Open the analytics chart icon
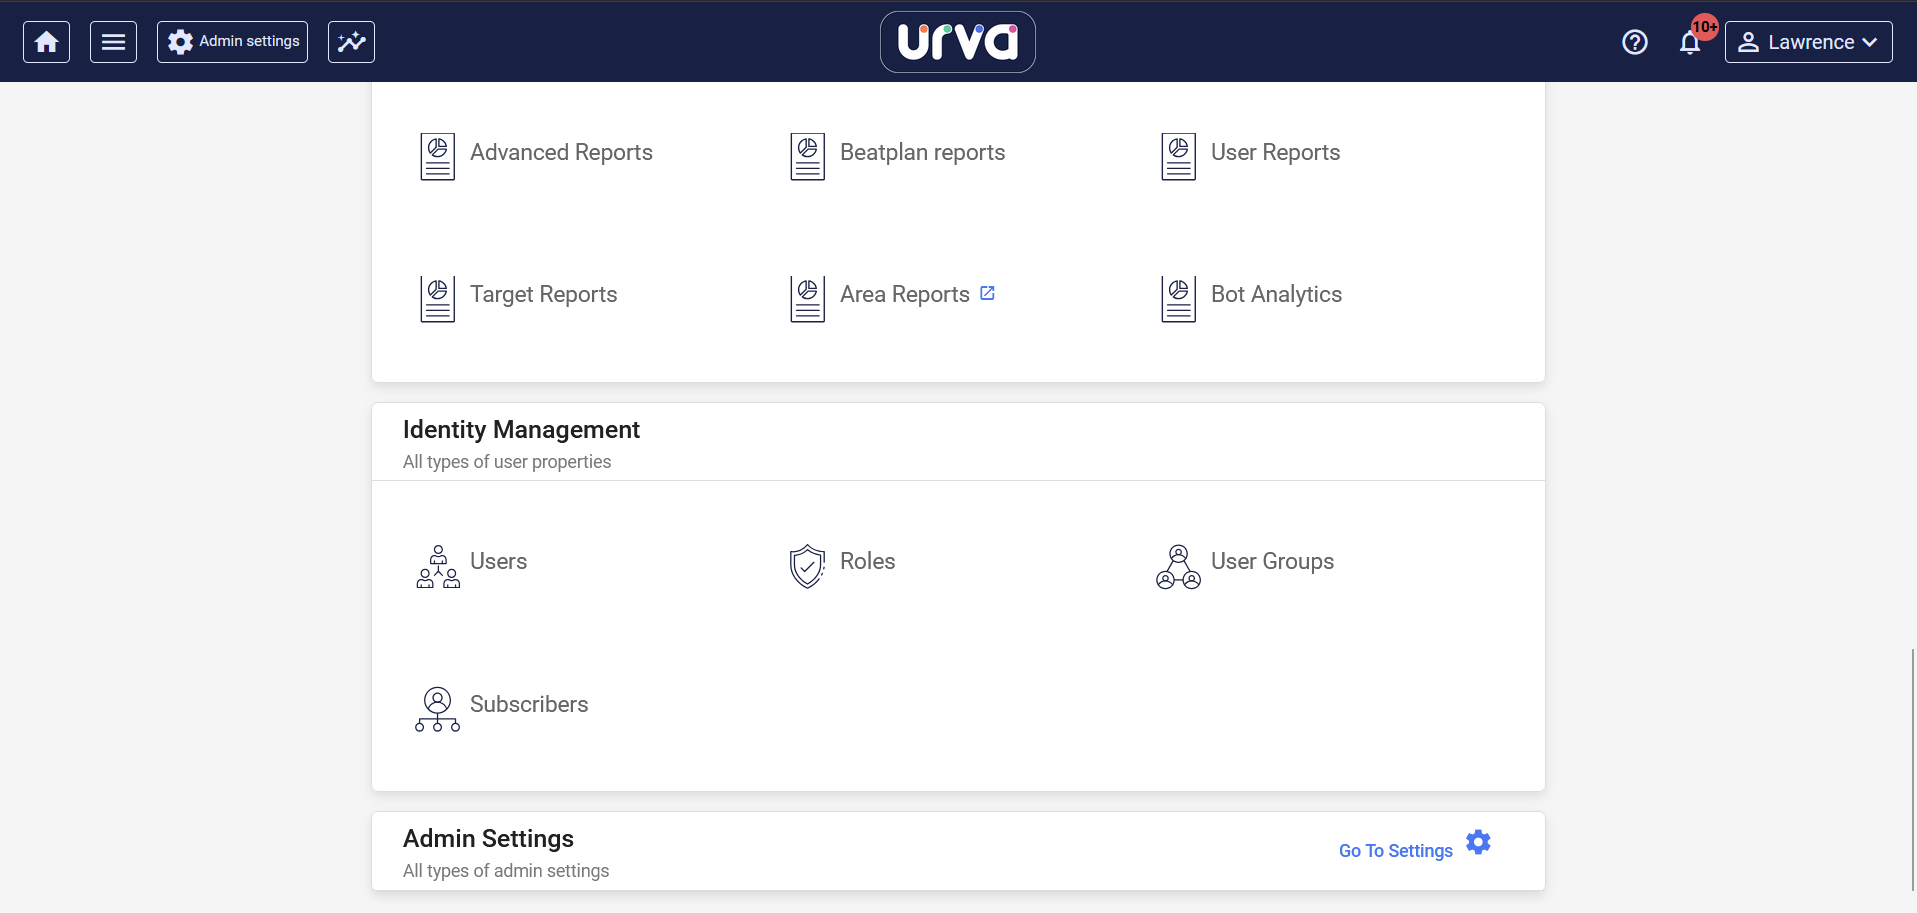The image size is (1917, 913). coord(351,42)
